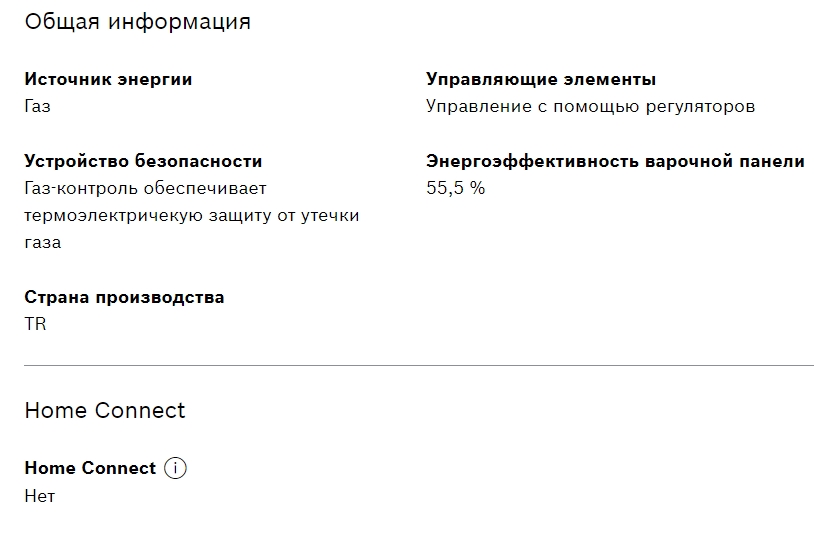The width and height of the screenshot is (814, 534).
Task: Click the "TR" country code value
Action: [35, 324]
